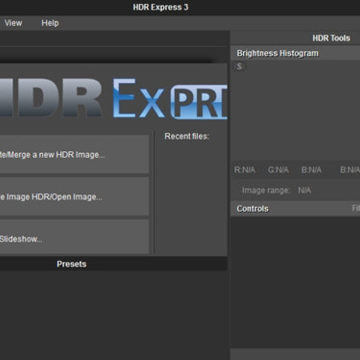The image size is (360, 360).
Task: Toggle the S icon in Brightness Histogram
Action: (x=239, y=66)
